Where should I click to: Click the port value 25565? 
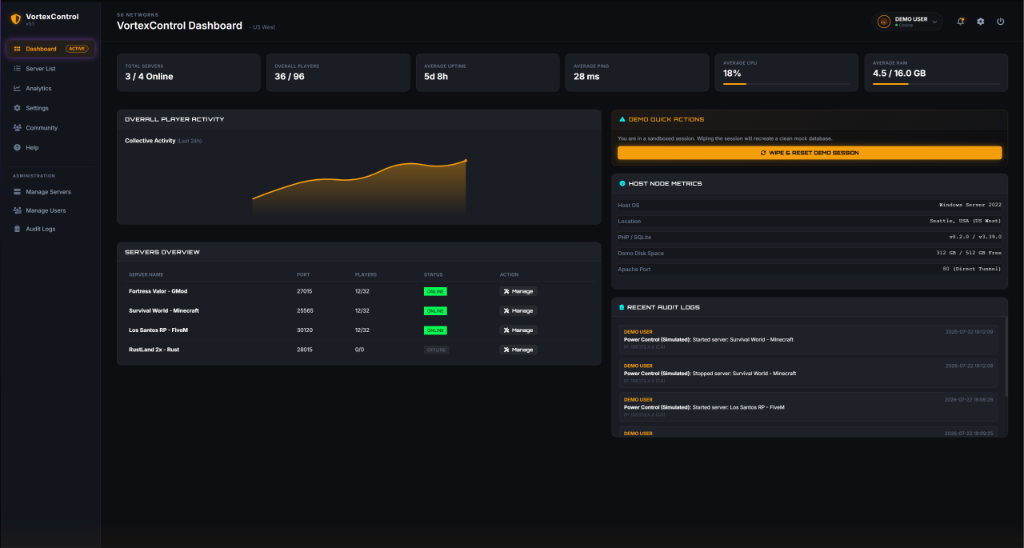point(305,311)
